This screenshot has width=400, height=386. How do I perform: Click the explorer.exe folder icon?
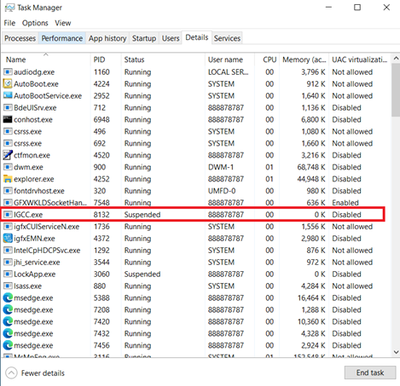(8, 179)
